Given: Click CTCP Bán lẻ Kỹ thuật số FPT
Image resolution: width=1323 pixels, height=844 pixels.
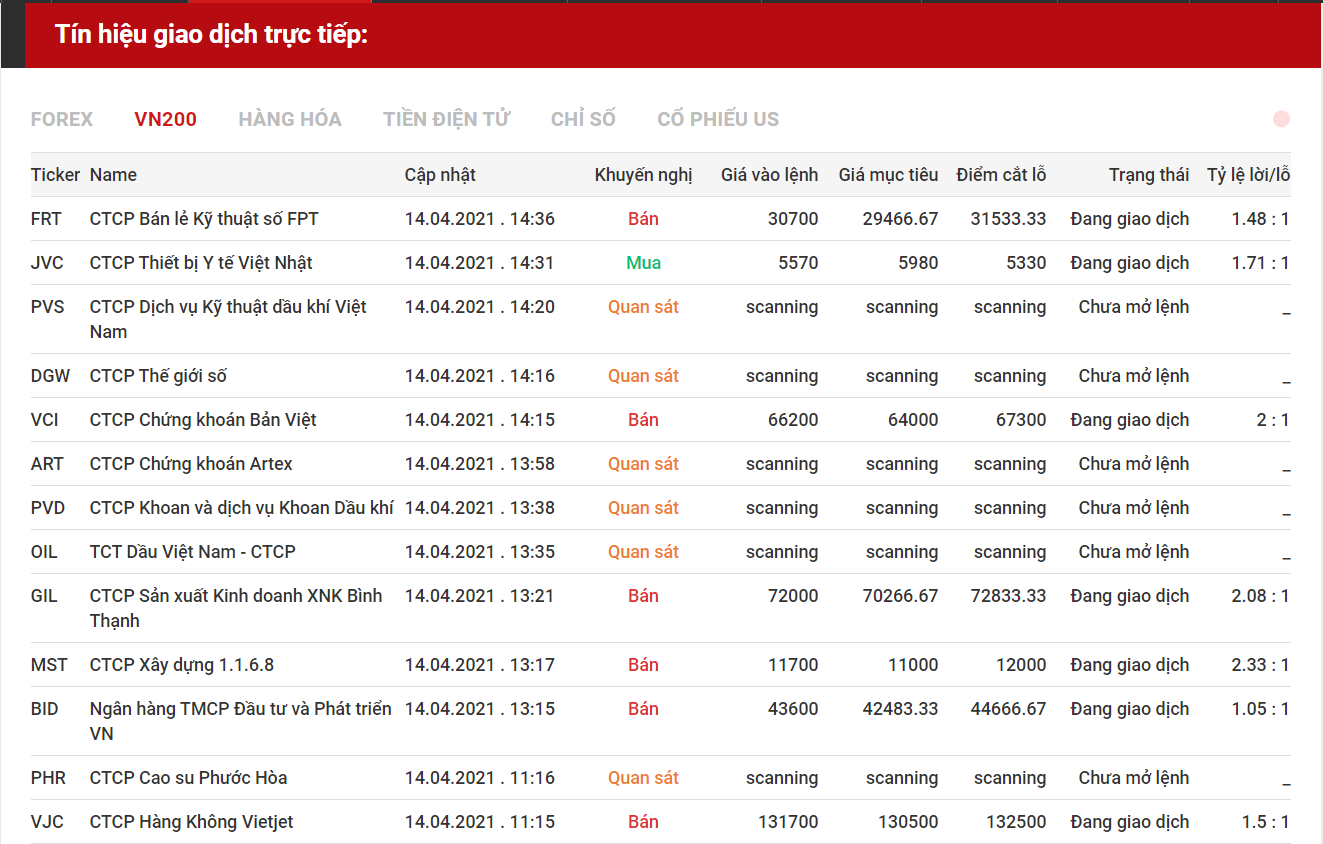Looking at the screenshot, I should tap(204, 219).
